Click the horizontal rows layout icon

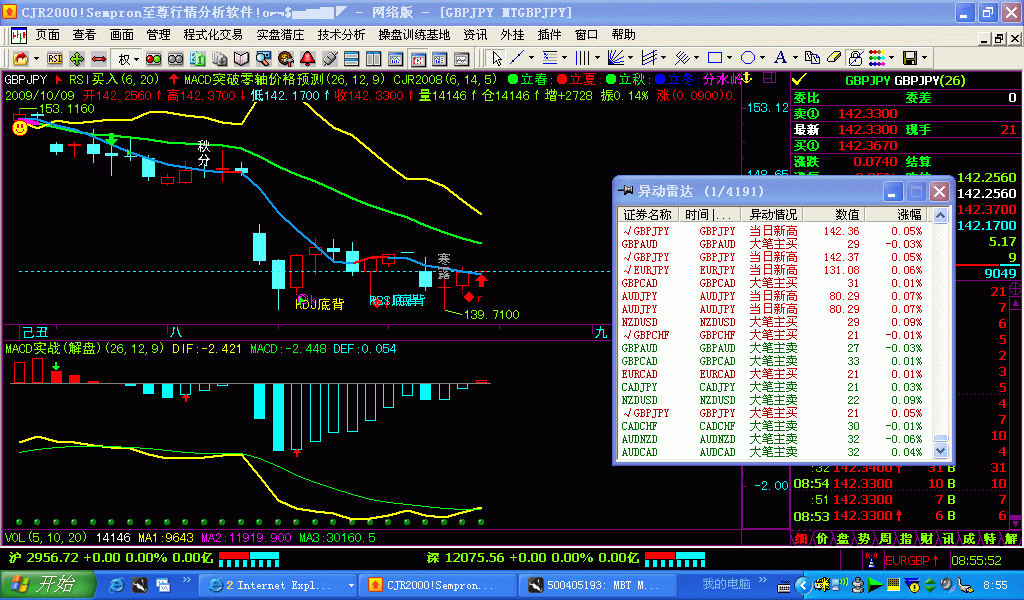[351, 59]
